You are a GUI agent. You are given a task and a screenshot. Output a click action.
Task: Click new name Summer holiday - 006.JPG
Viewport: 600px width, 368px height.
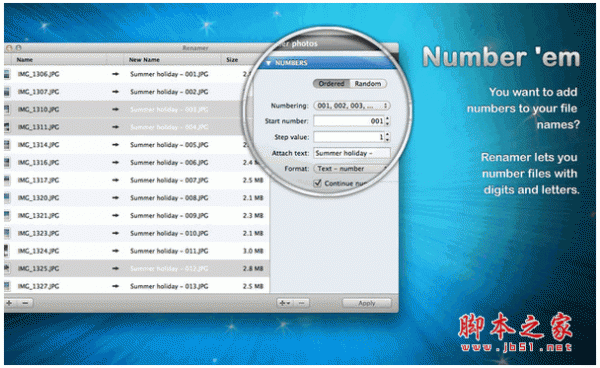(169, 163)
